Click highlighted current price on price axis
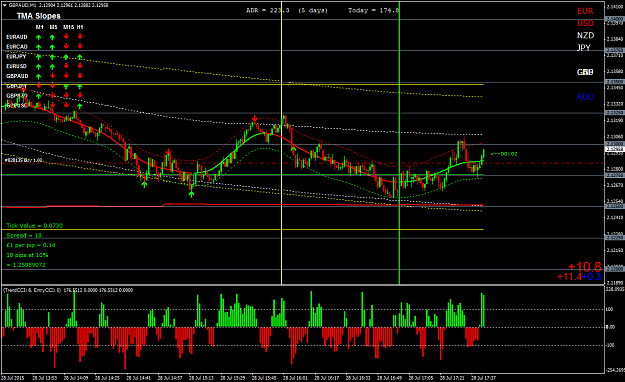Screen dimensions: 625x382 pos(614,150)
